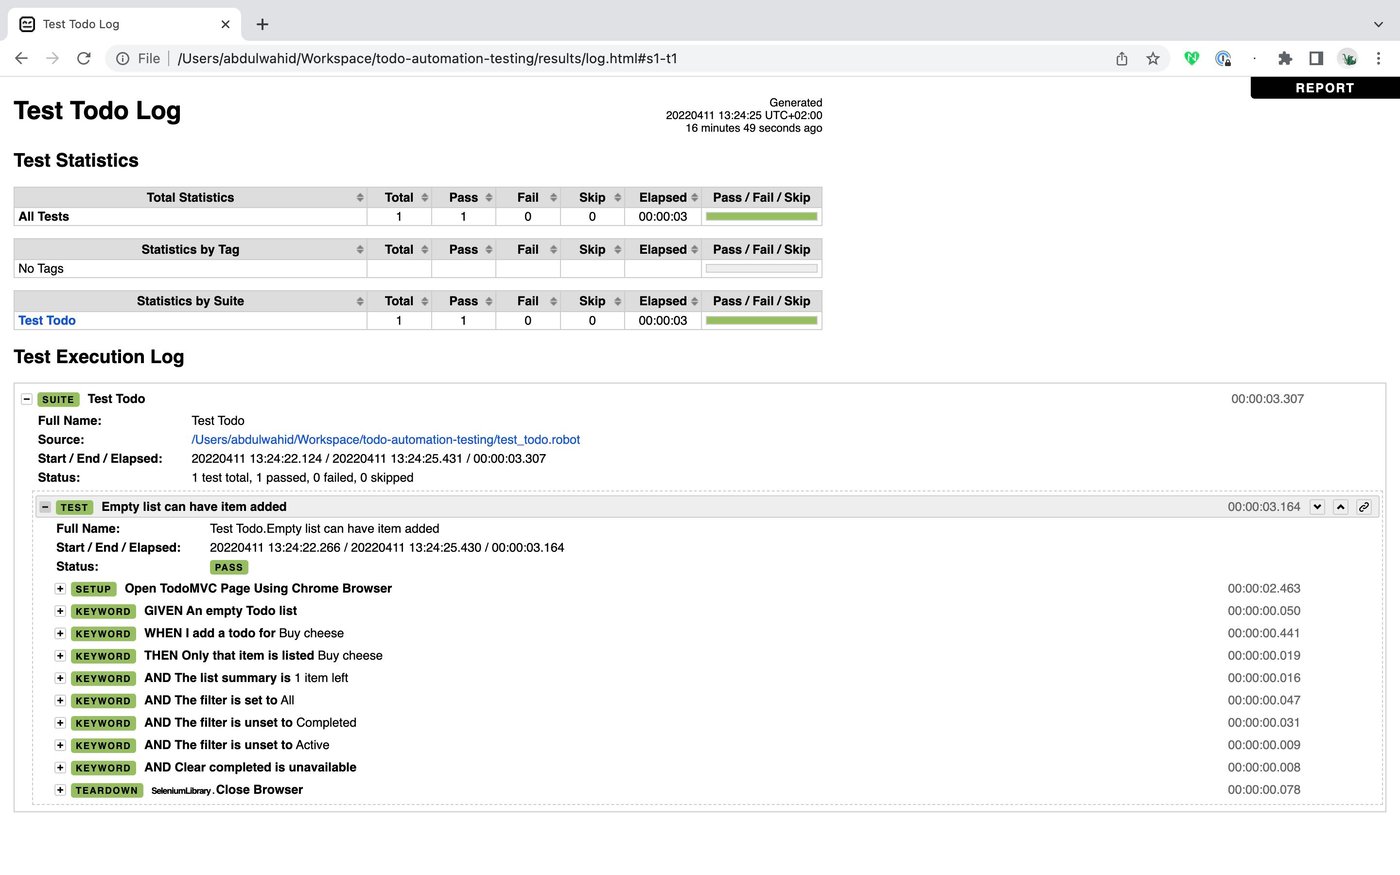Image resolution: width=1400 pixels, height=875 pixels.
Task: Expand the TEARDOWN Close Browser keyword
Action: pyautogui.click(x=60, y=789)
